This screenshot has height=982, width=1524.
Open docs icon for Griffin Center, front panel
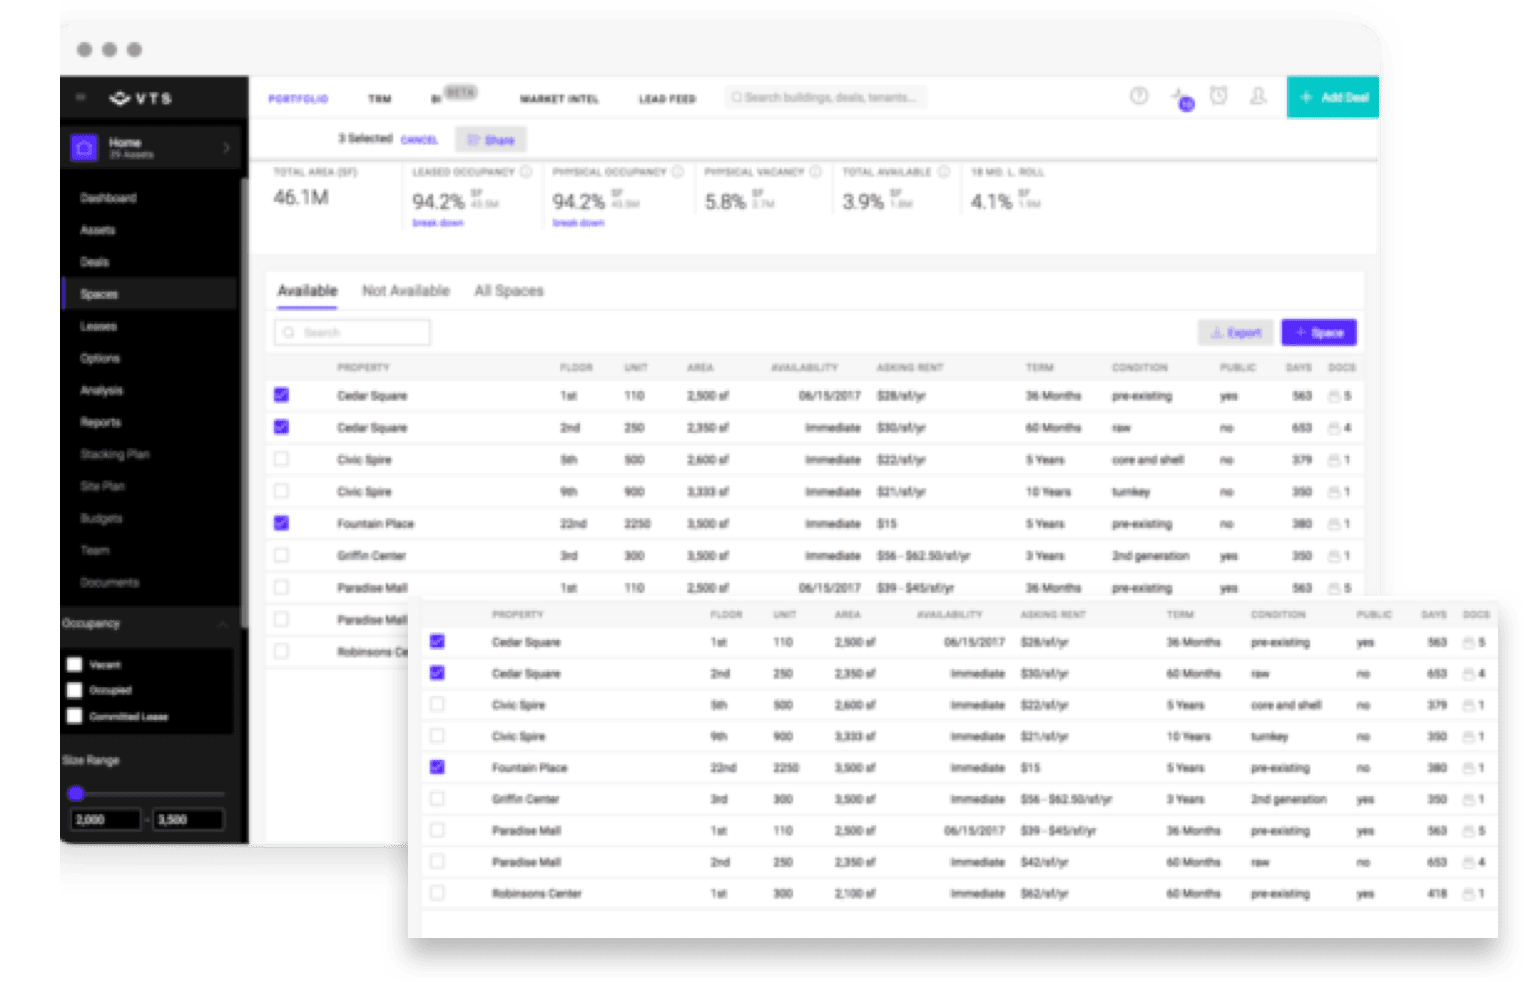point(1469,799)
